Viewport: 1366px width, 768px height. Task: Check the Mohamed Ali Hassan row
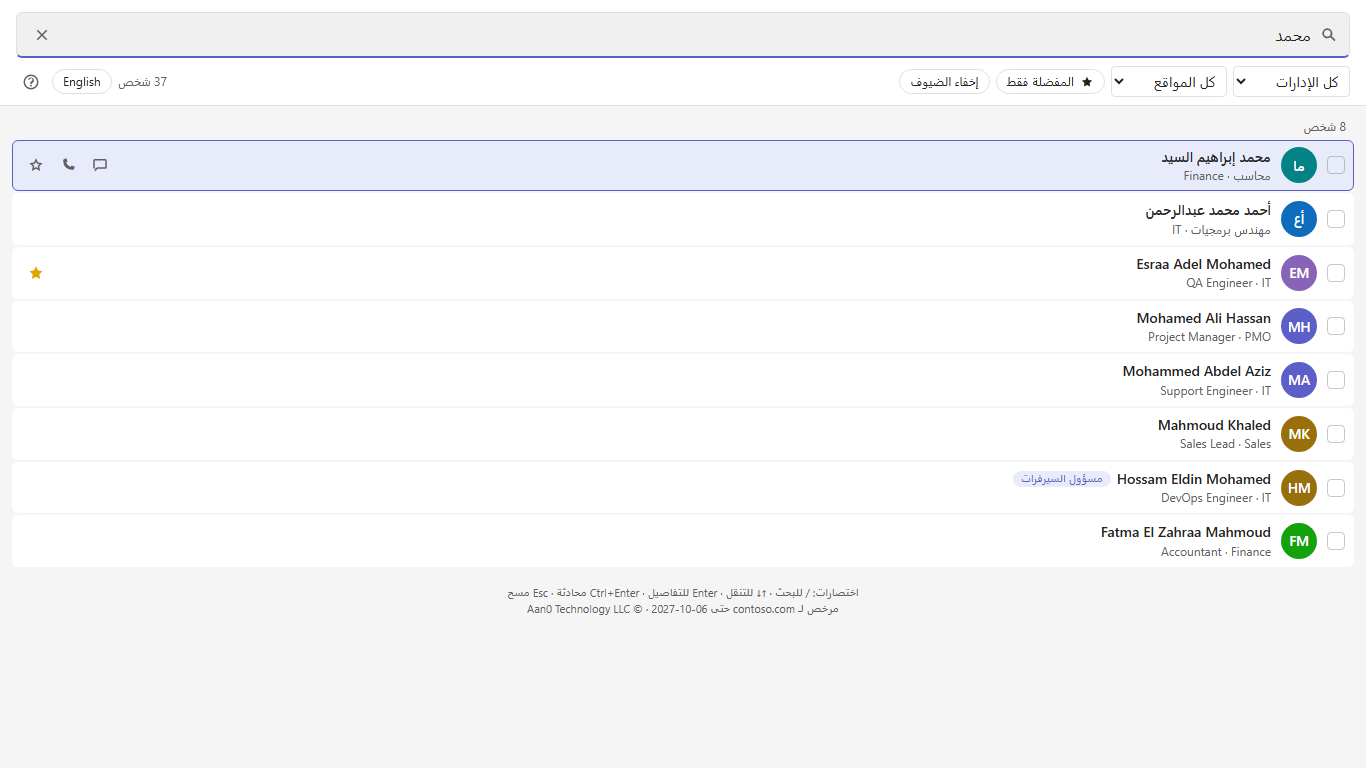(1336, 327)
